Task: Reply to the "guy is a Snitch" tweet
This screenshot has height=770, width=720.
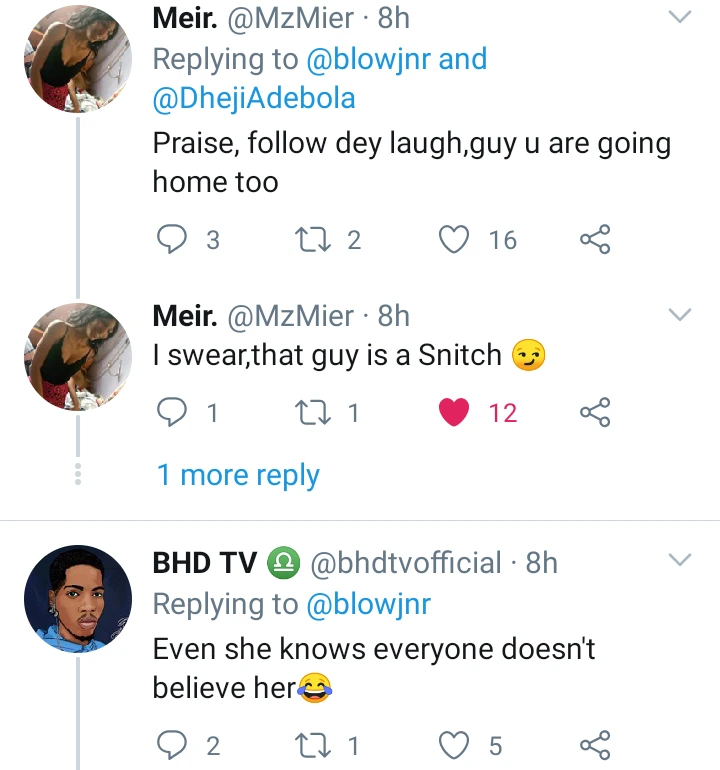Action: click(173, 412)
